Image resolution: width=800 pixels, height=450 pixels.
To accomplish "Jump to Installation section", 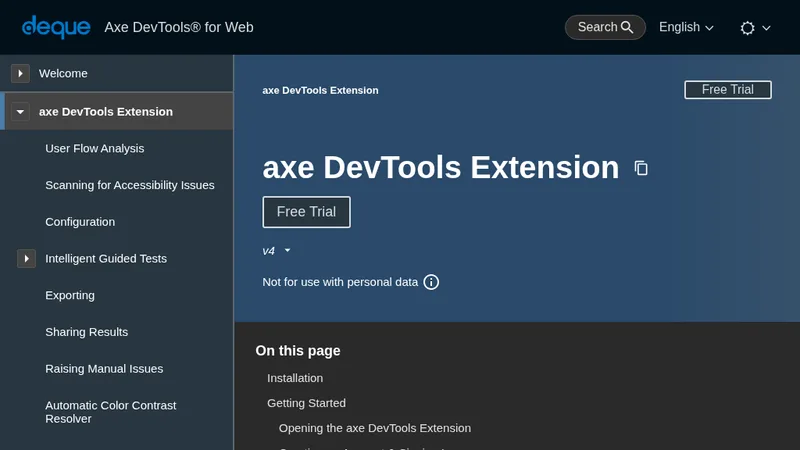I will tap(295, 378).
